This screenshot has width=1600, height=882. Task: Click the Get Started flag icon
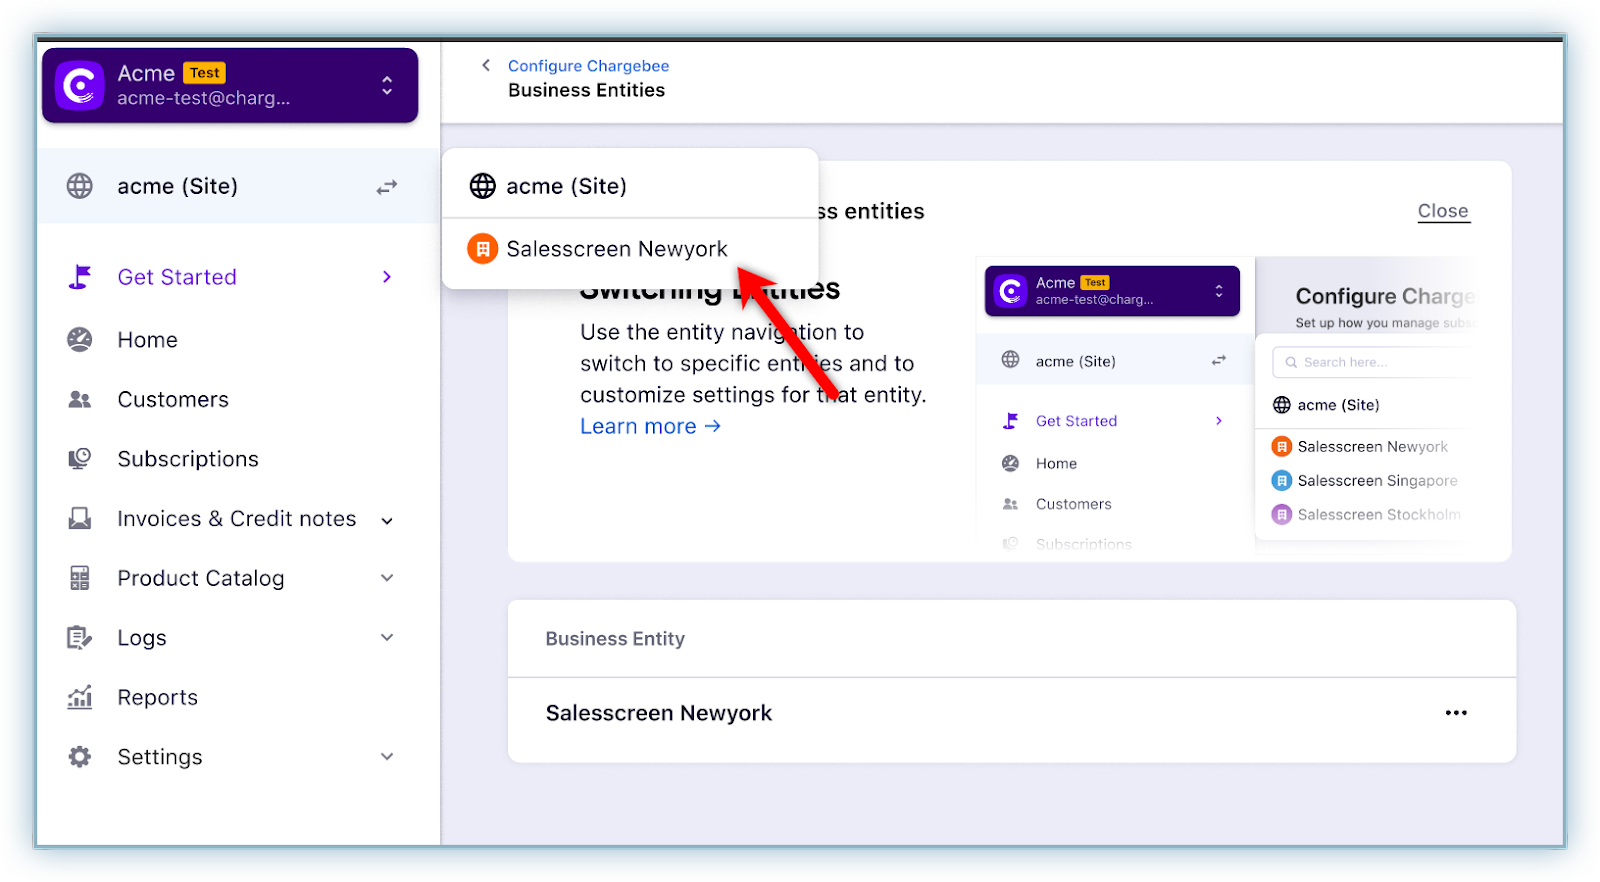click(80, 277)
